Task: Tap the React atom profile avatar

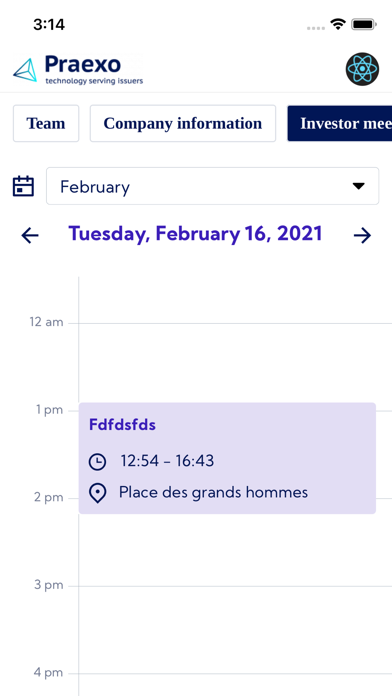Action: click(362, 69)
